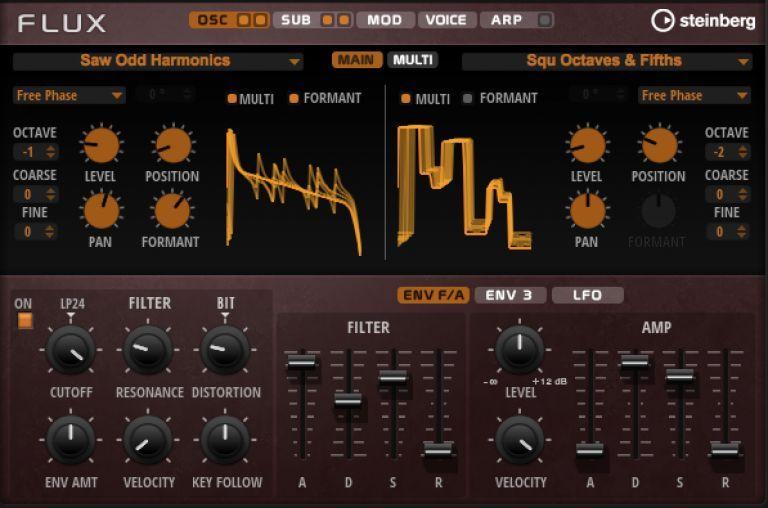The height and width of the screenshot is (508, 768).
Task: Switch to the ENV 3 tab
Action: 509,295
